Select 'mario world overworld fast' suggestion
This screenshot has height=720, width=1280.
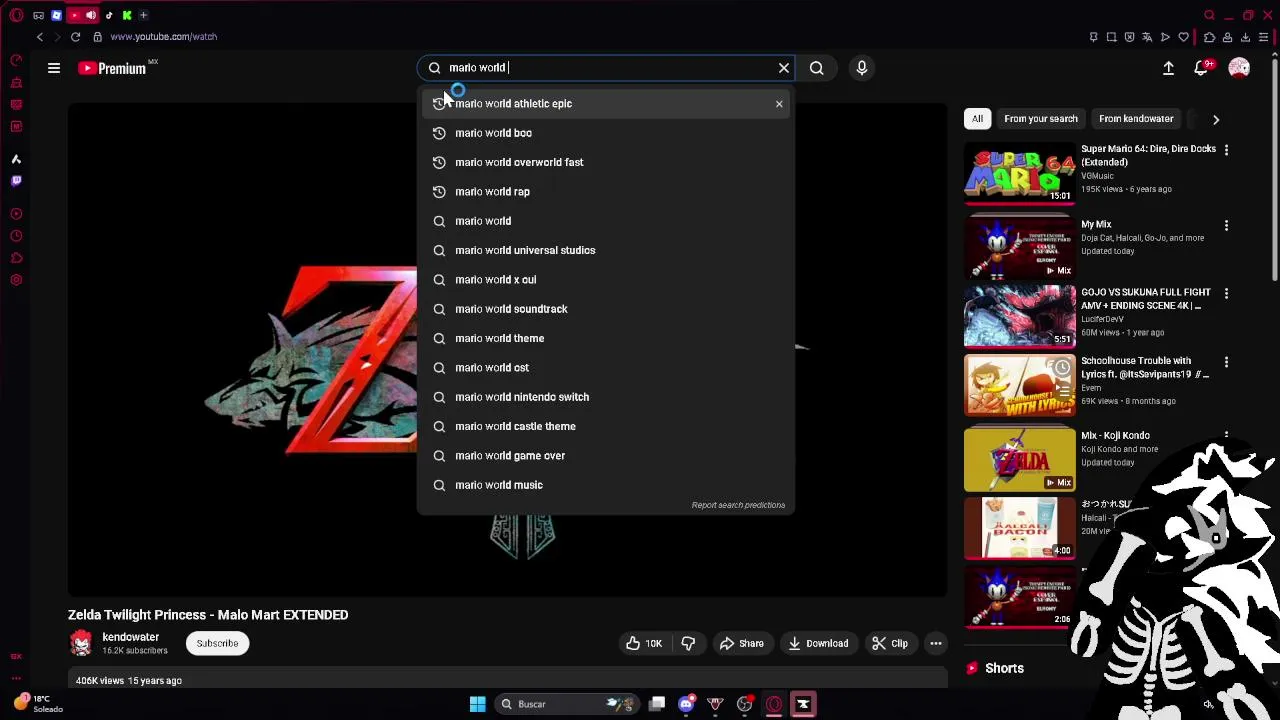[x=606, y=162]
